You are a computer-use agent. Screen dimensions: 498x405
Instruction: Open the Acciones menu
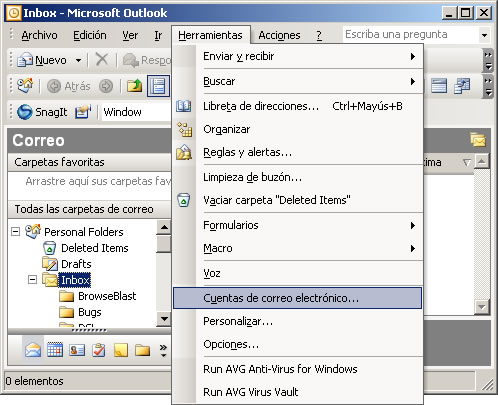[279, 35]
